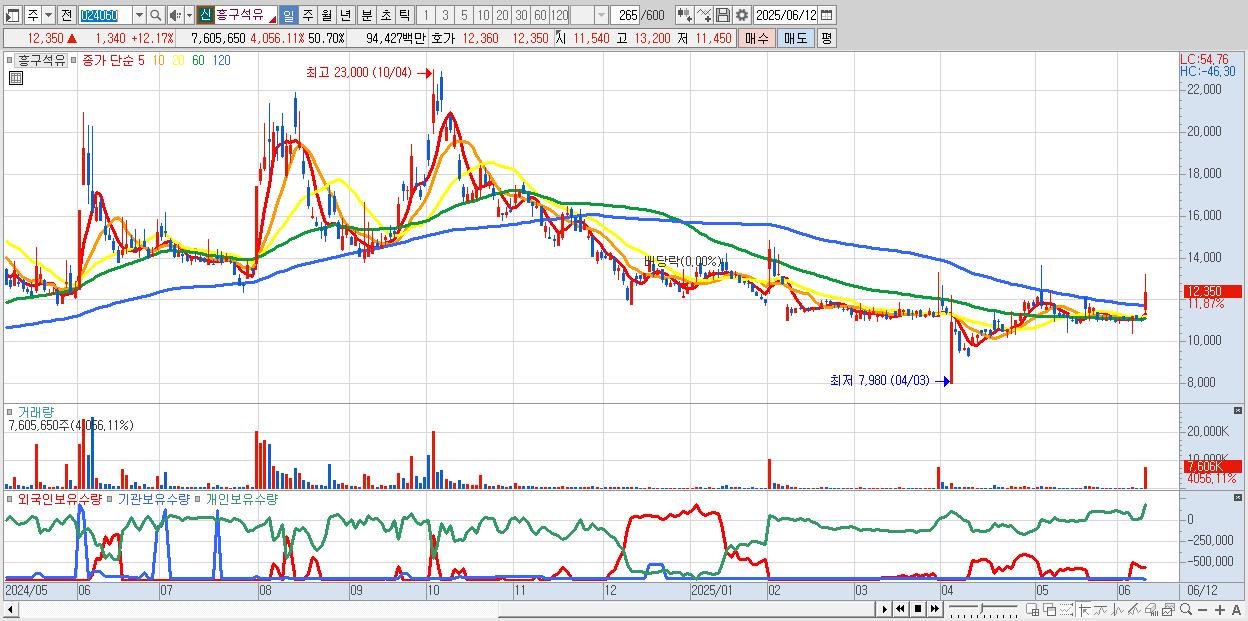Viewport: 1248px width, 621px height.
Task: Select the 월 monthly period button
Action: click(326, 15)
